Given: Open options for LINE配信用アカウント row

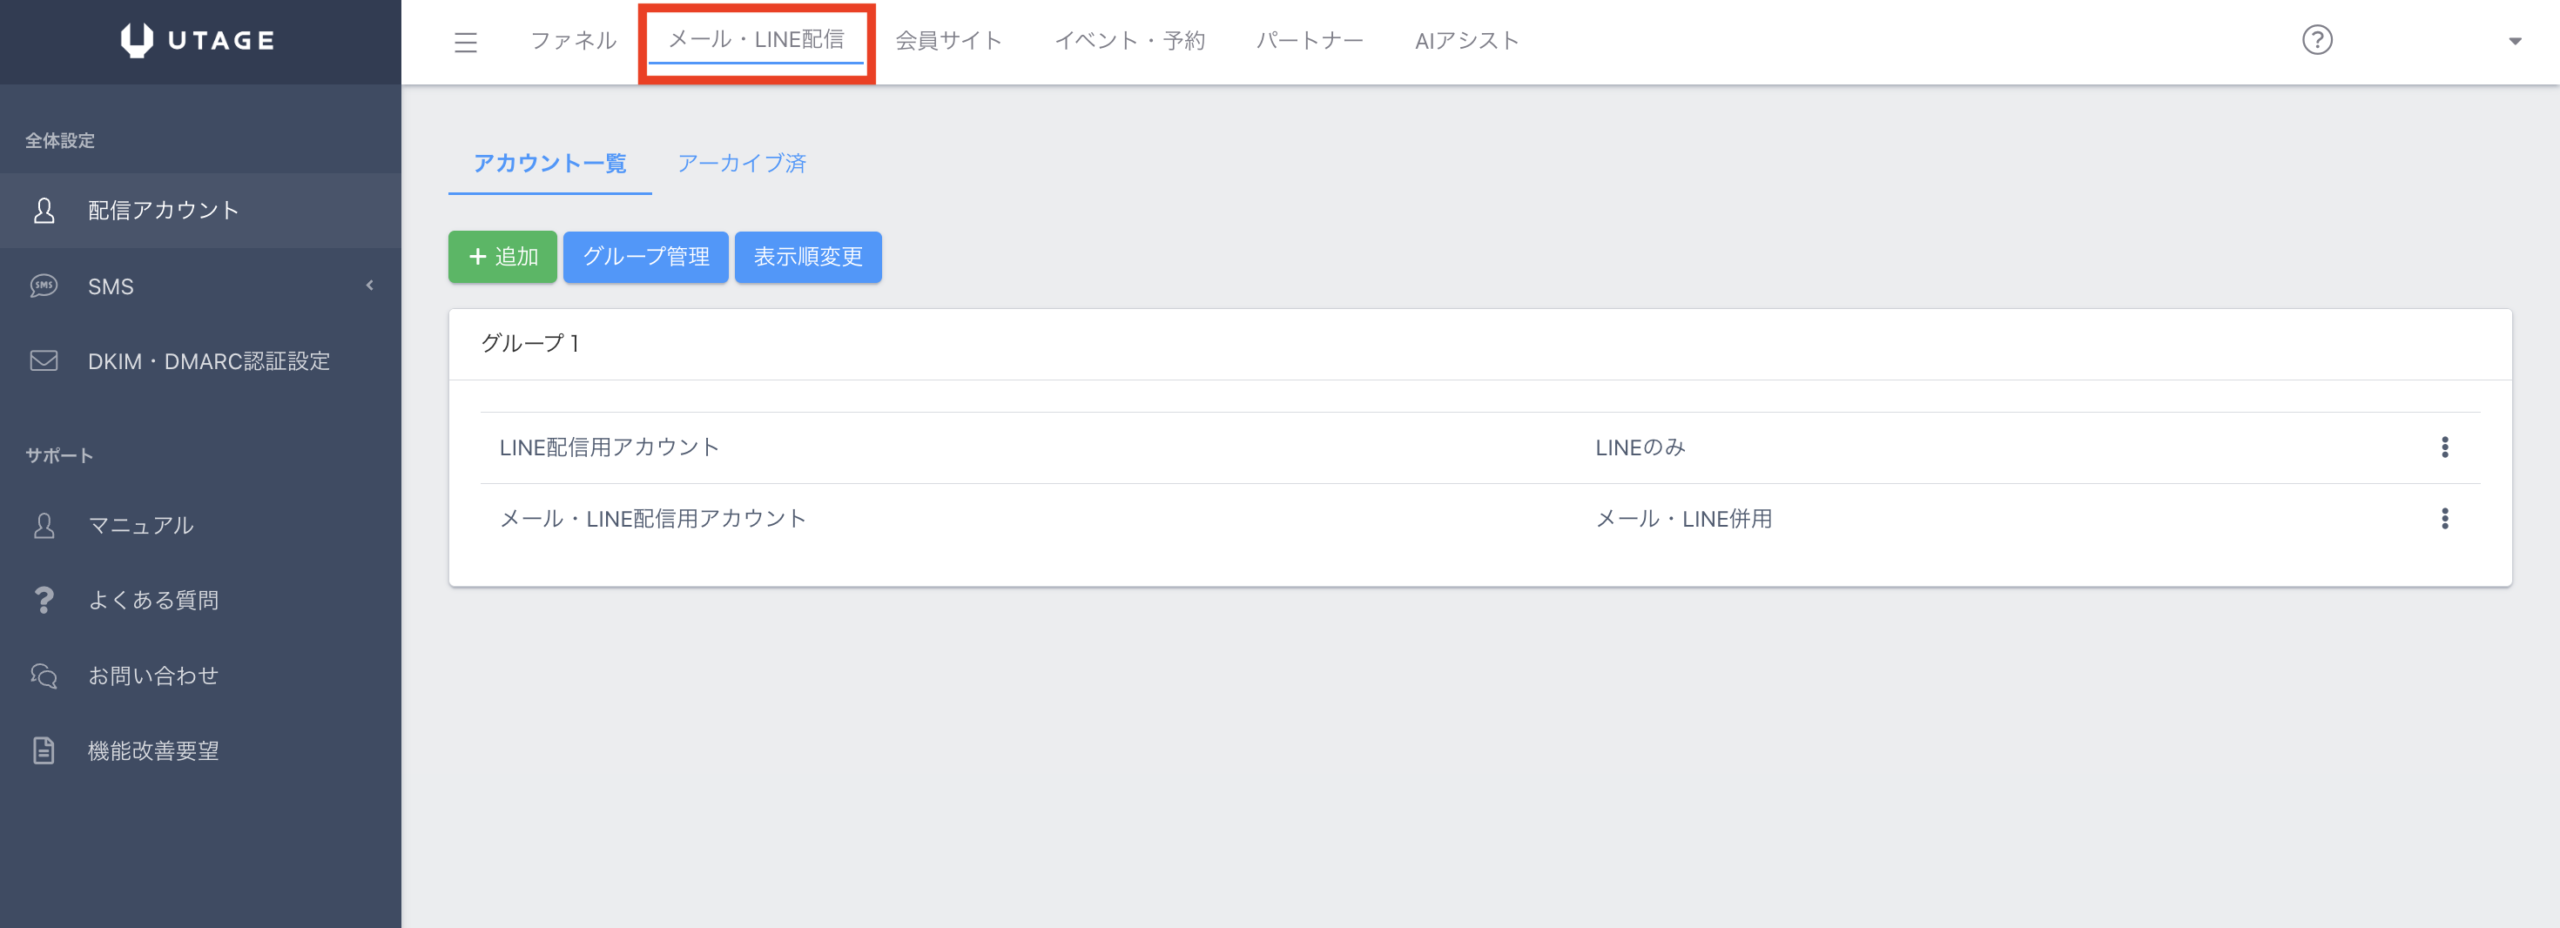Looking at the screenshot, I should (2444, 447).
